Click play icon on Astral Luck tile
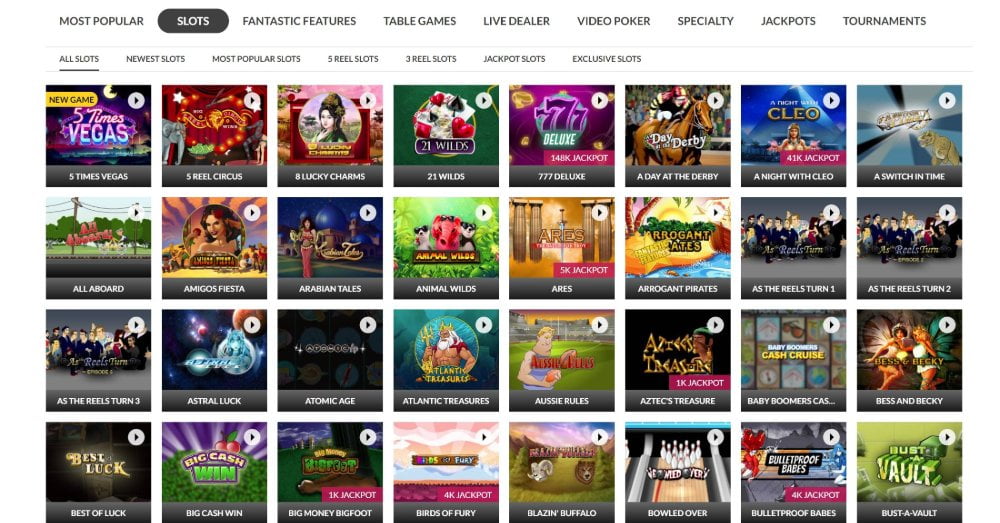Viewport: 1000px width, 523px height. (252, 325)
